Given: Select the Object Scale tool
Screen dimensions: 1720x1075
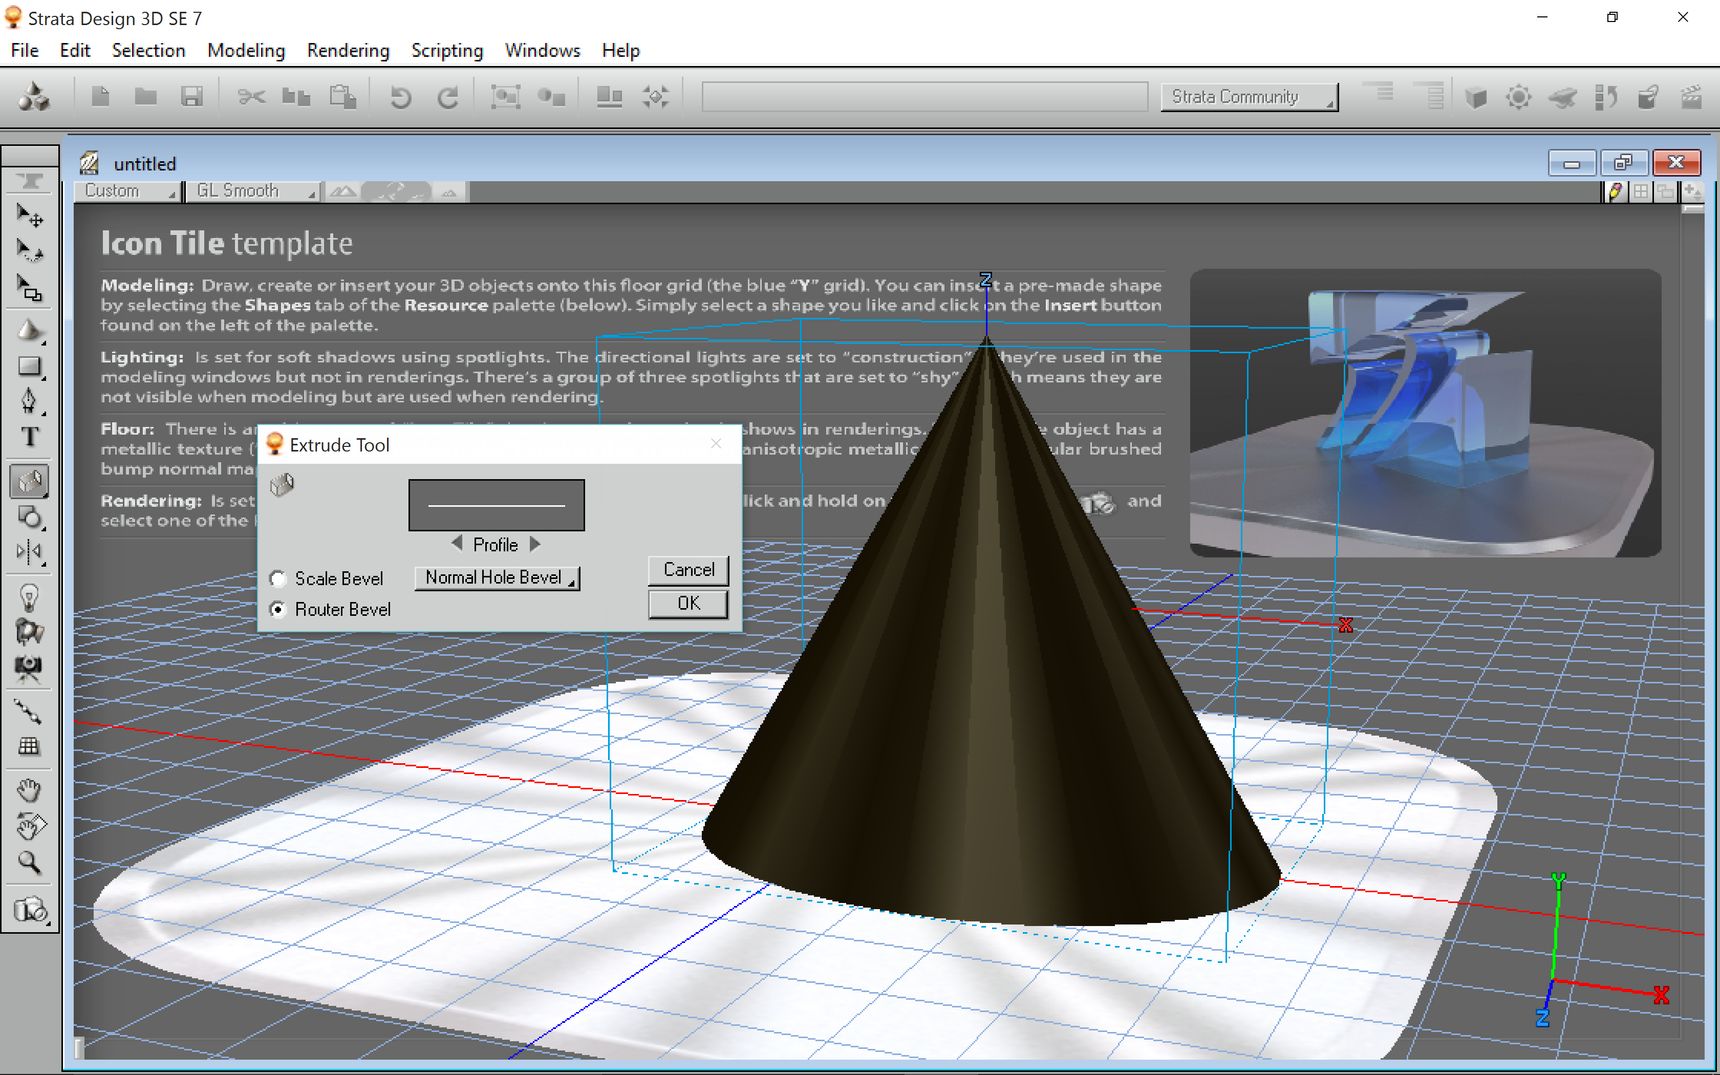Looking at the screenshot, I should [30, 288].
